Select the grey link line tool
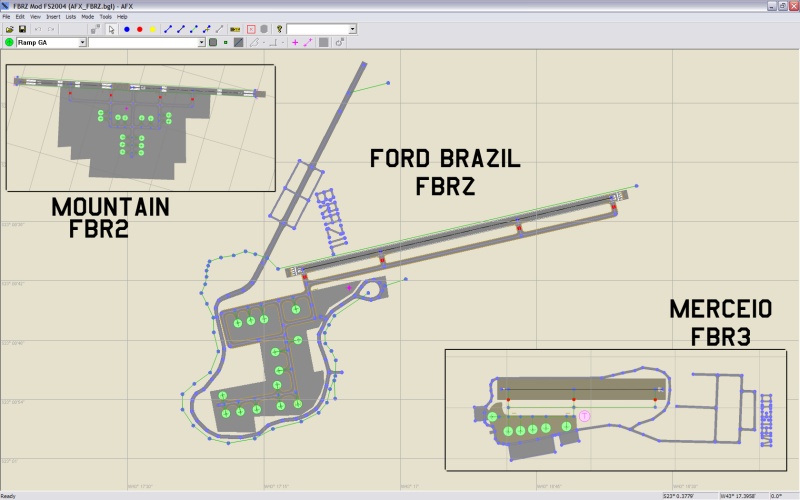The image size is (800, 500). [x=219, y=29]
